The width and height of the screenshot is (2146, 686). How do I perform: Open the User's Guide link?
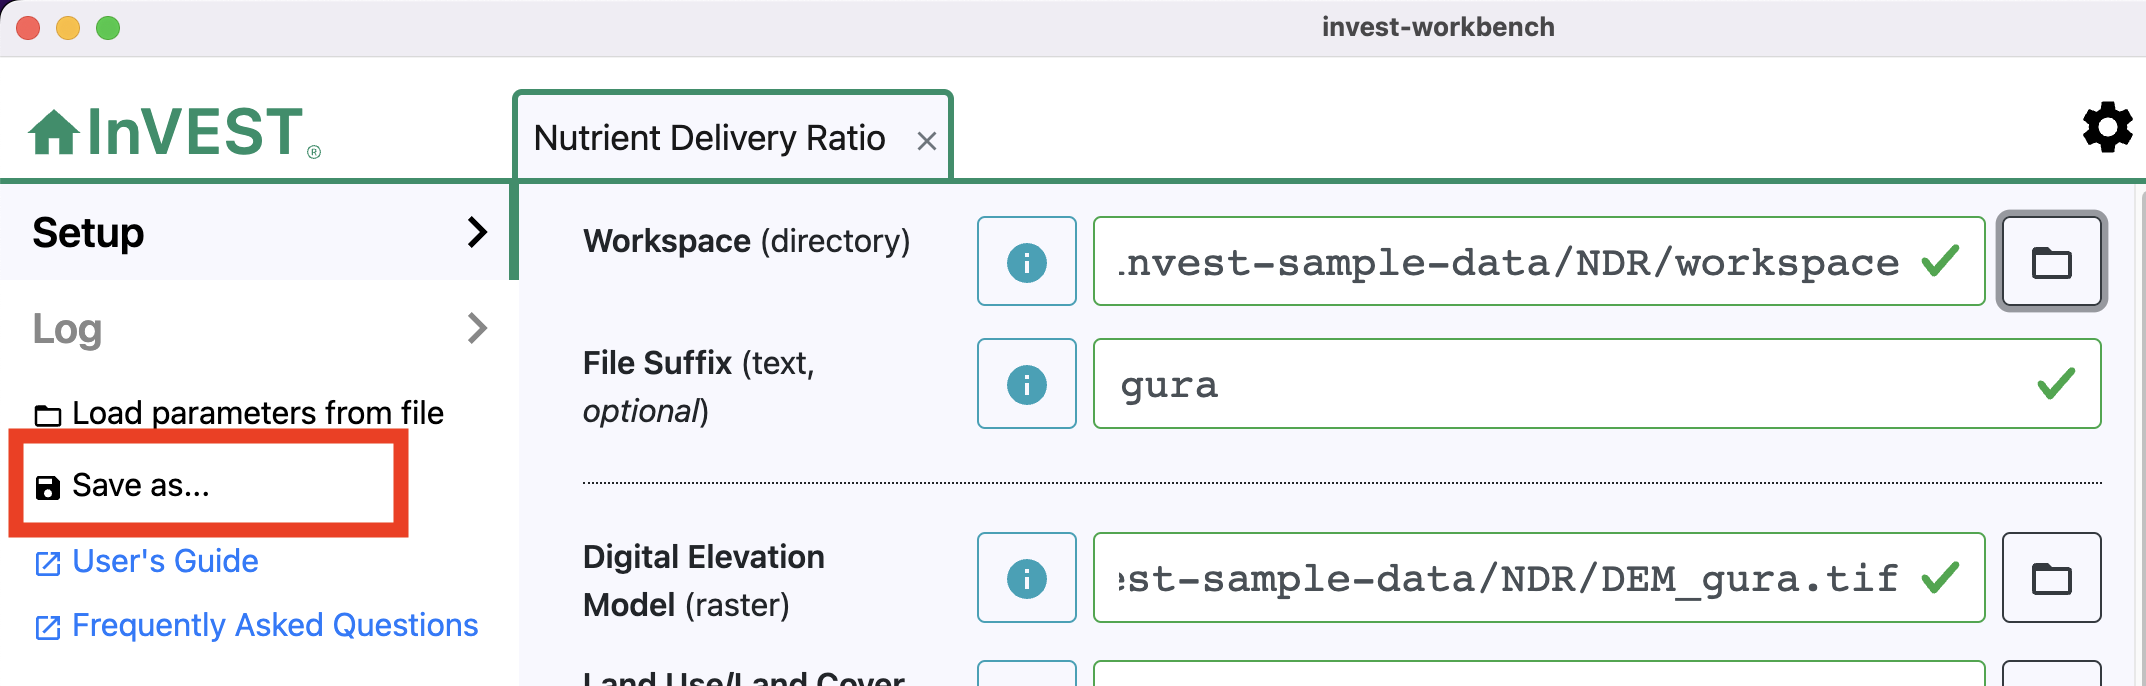coord(147,562)
